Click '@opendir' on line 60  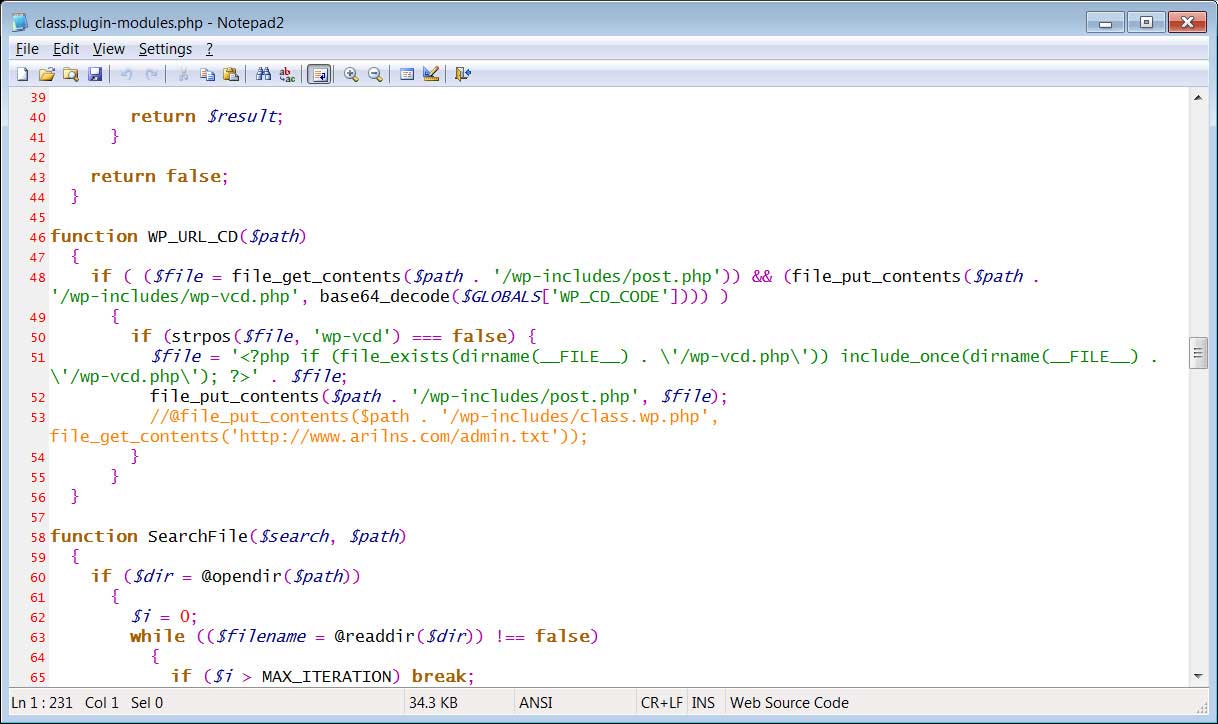[243, 577]
